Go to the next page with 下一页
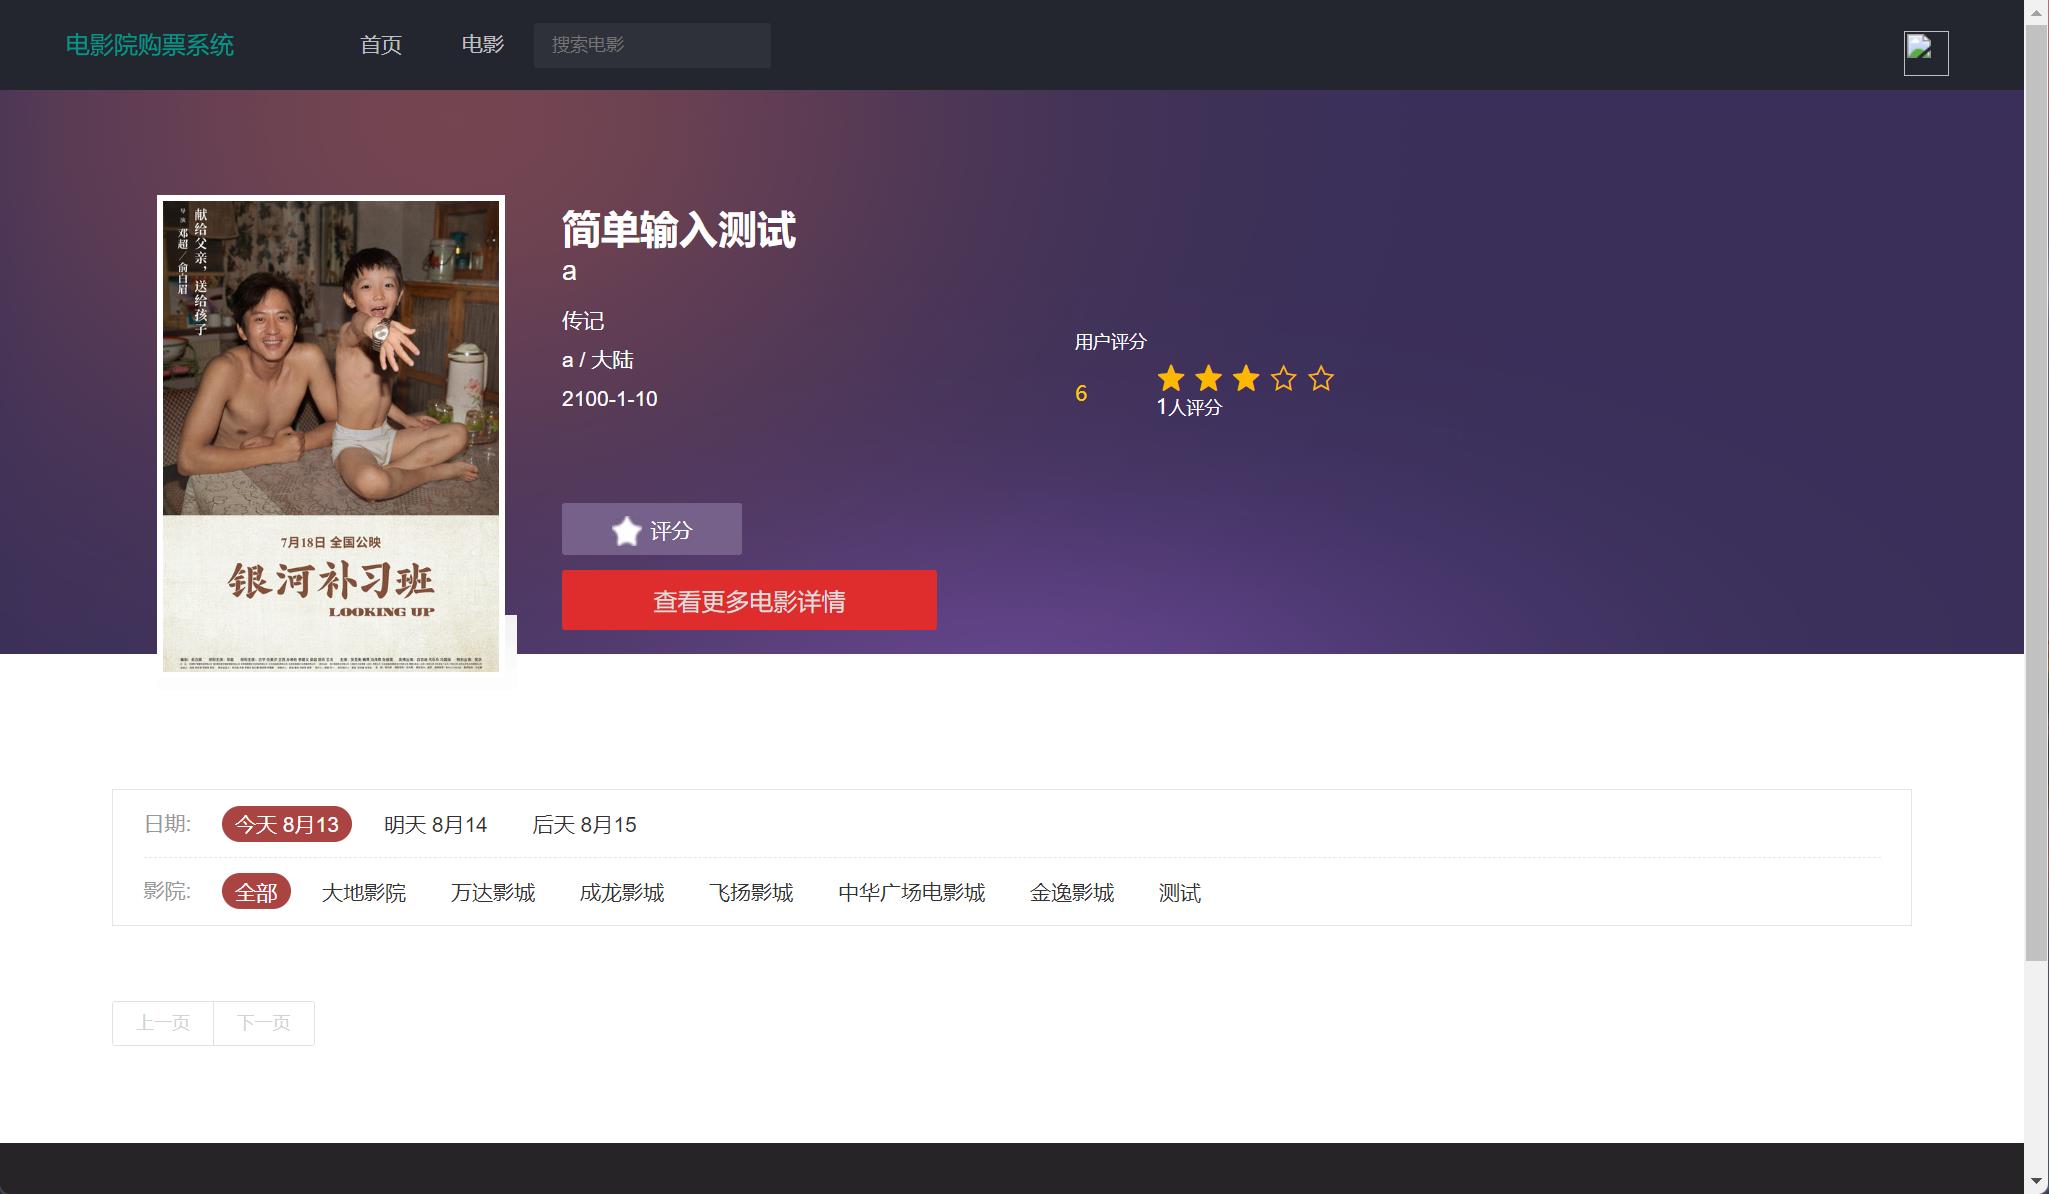 point(263,1022)
